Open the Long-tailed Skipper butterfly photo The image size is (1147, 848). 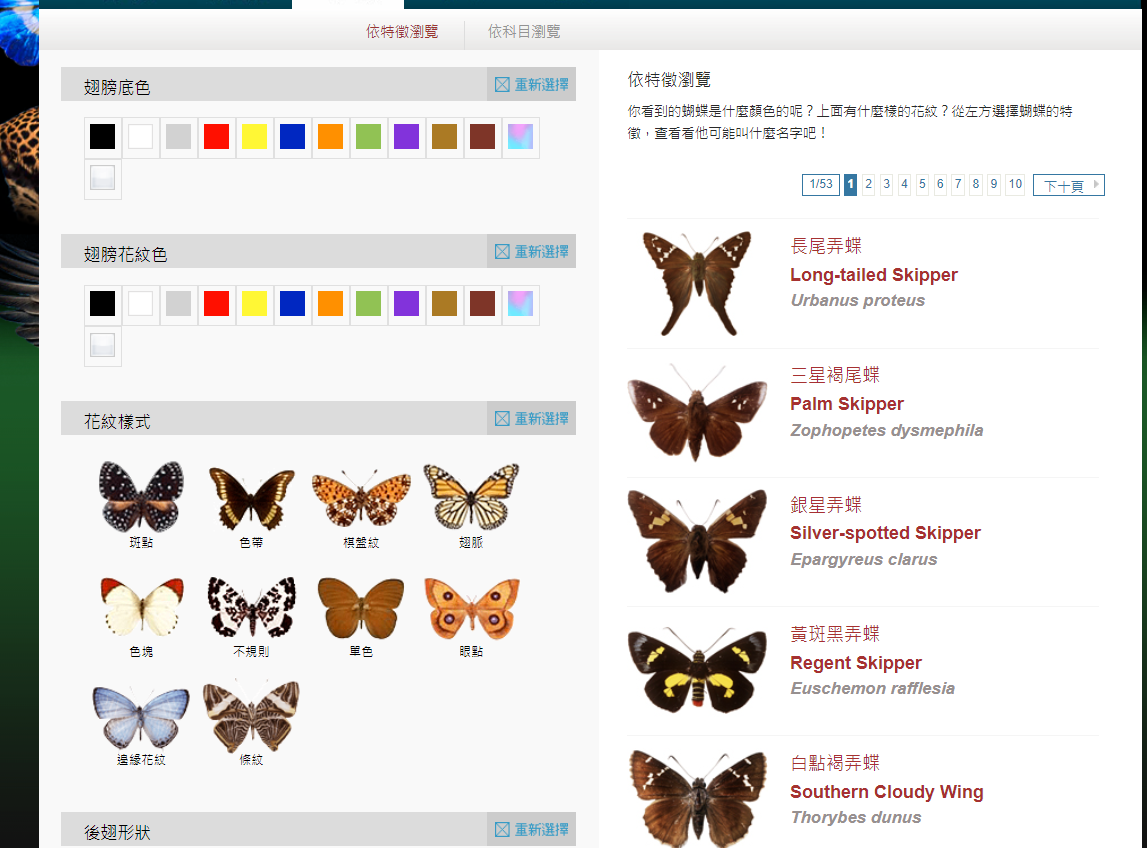[x=697, y=283]
